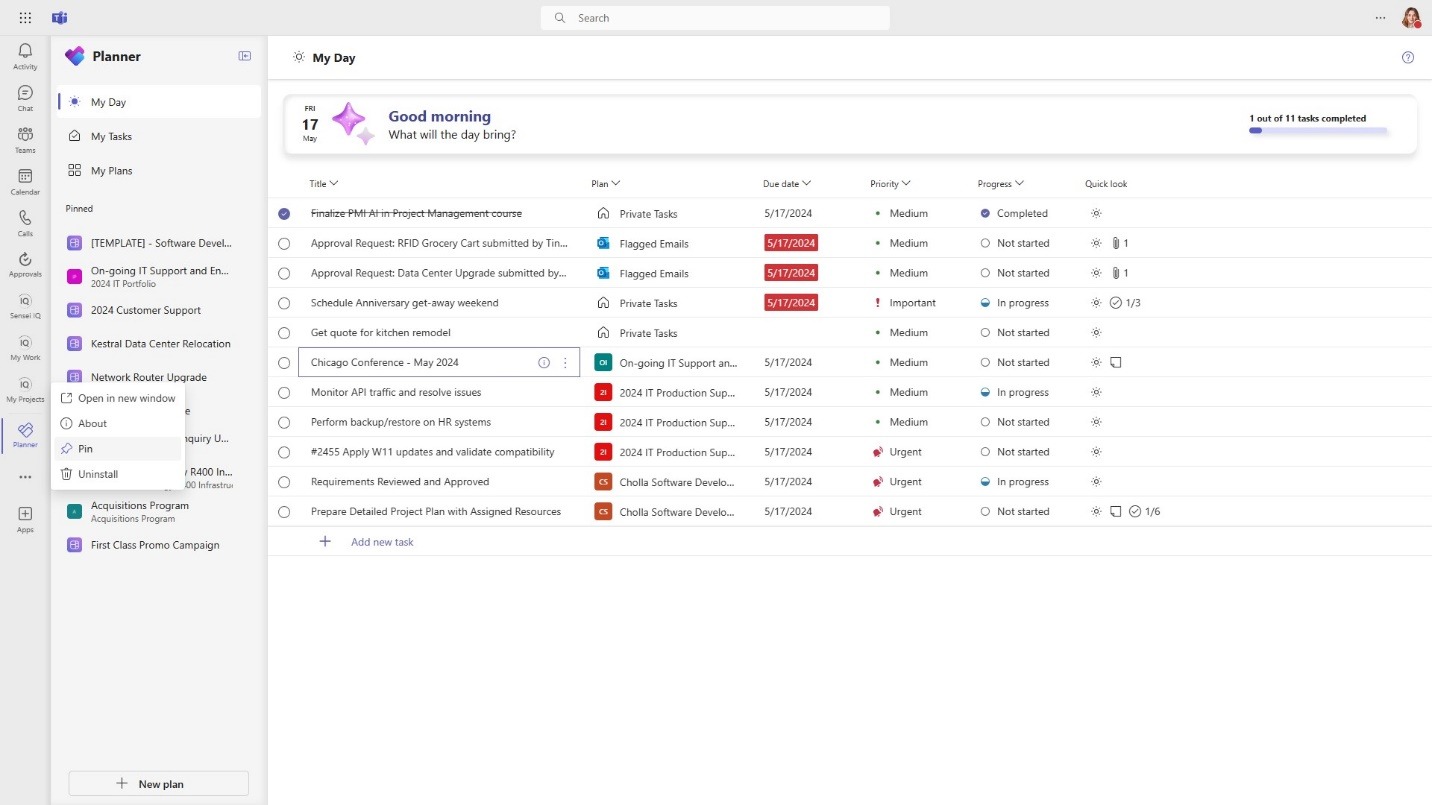This screenshot has height=805, width=1432.
Task: Choose About from context menu
Action: [x=118, y=423]
